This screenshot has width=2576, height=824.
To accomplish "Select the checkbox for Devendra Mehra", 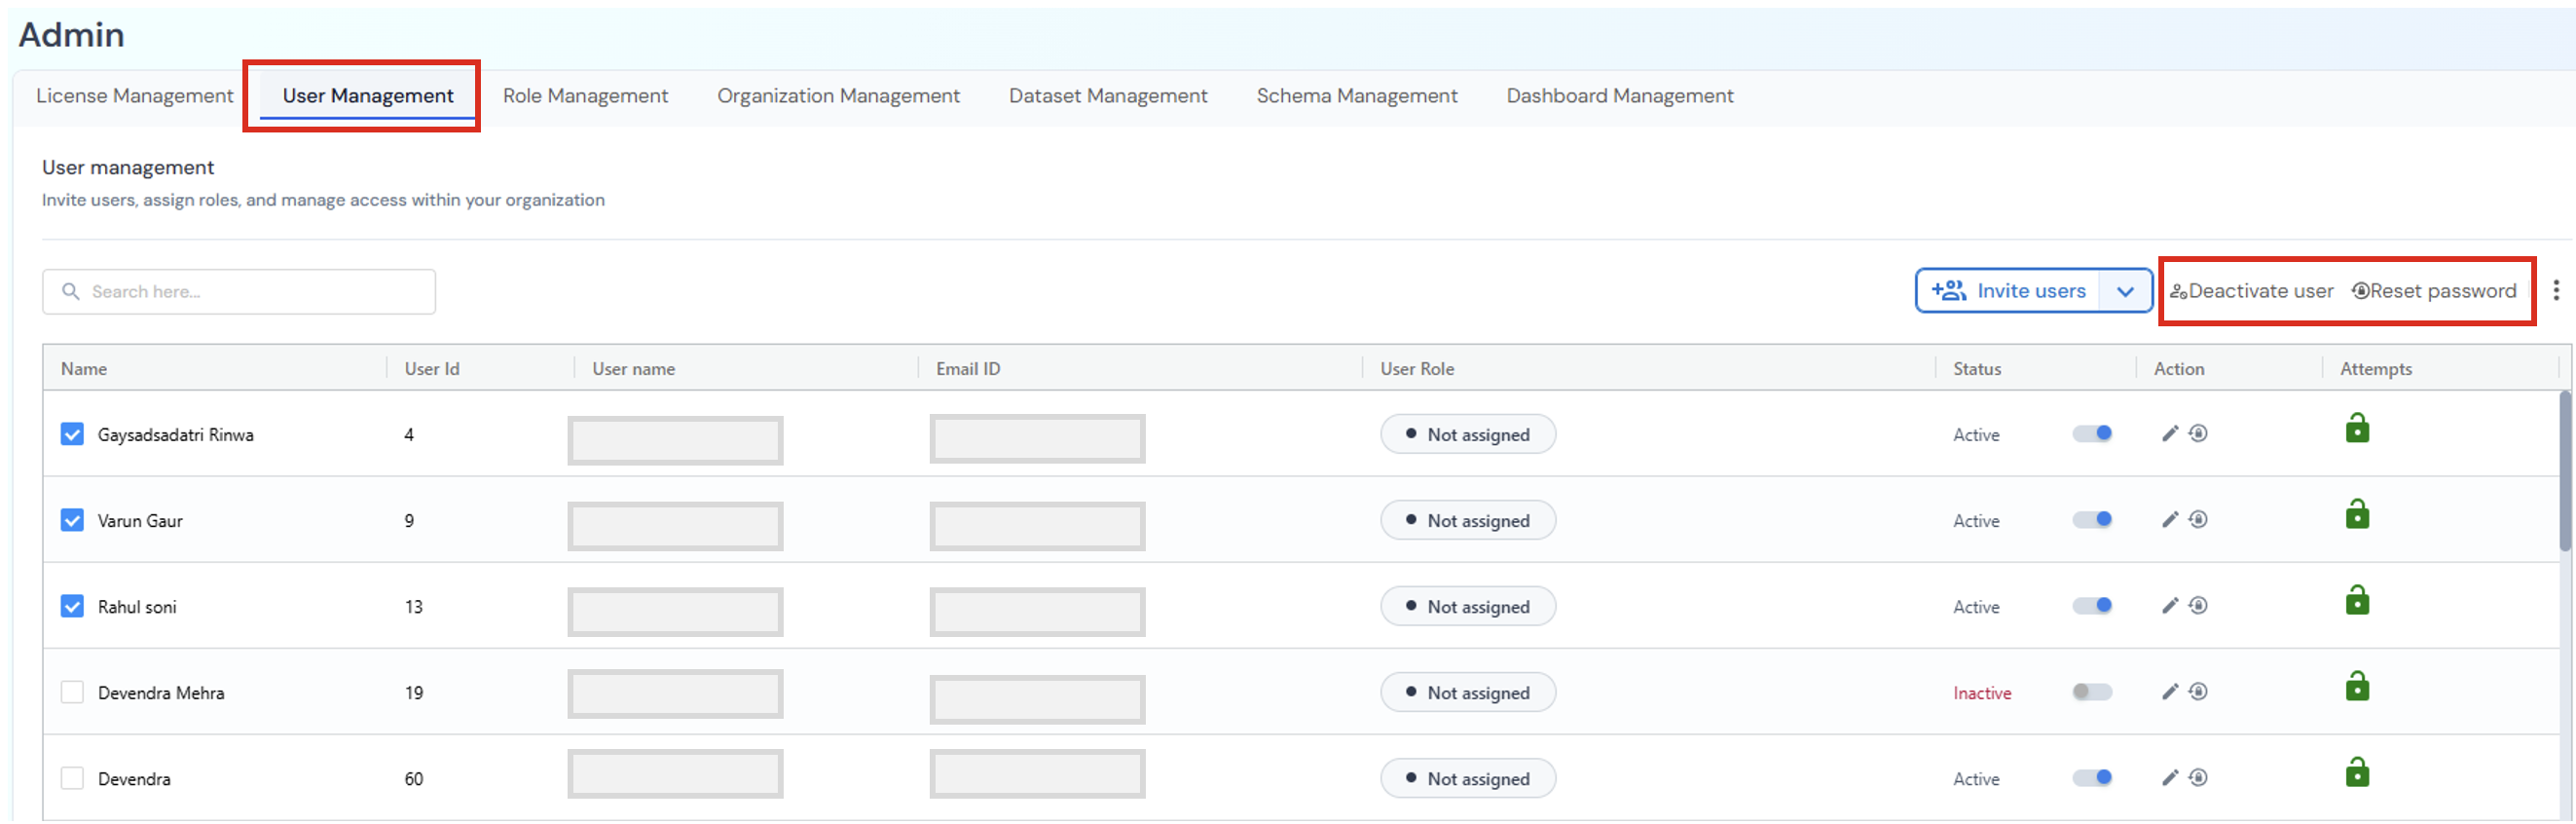I will click(72, 692).
